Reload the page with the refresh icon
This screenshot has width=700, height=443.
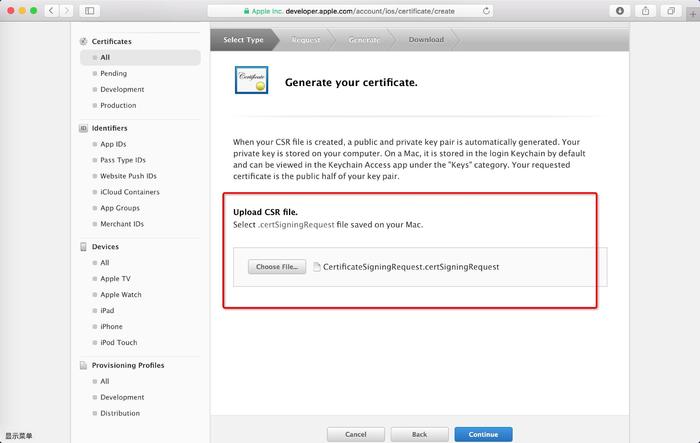[486, 11]
